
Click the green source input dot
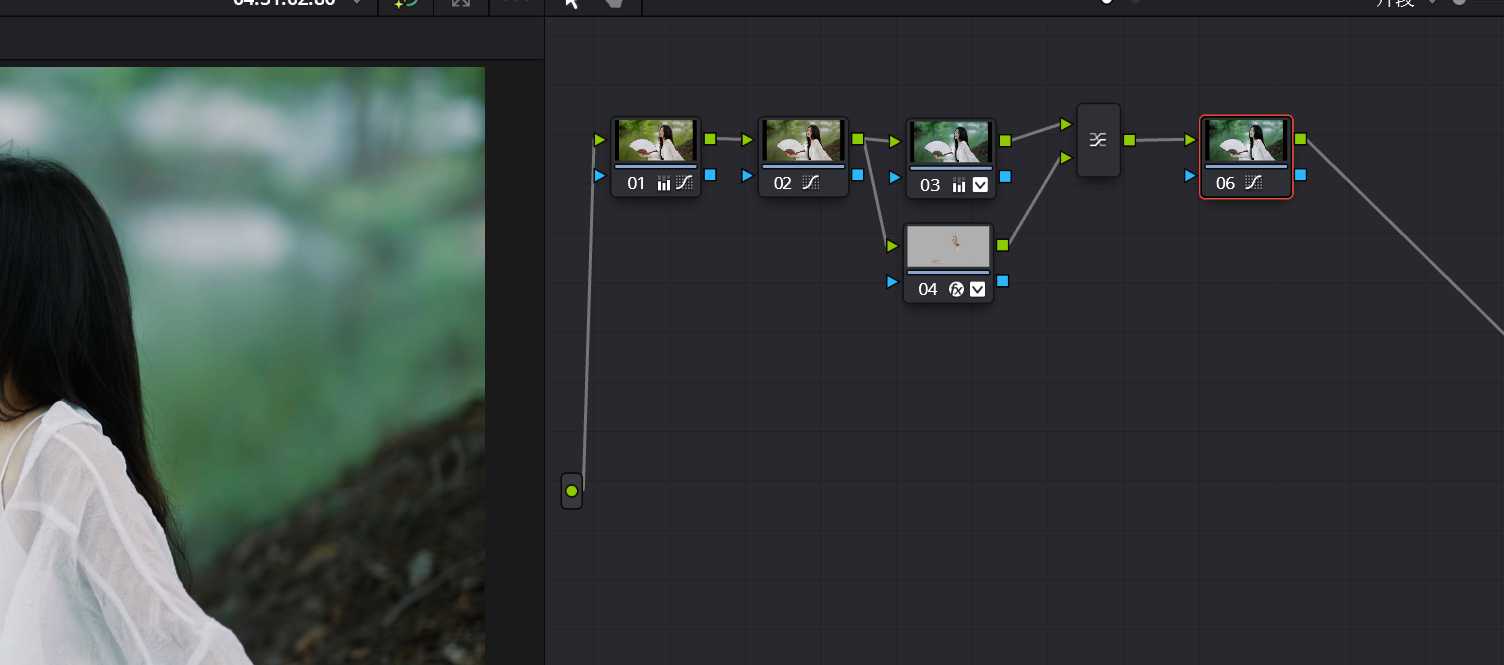click(572, 491)
